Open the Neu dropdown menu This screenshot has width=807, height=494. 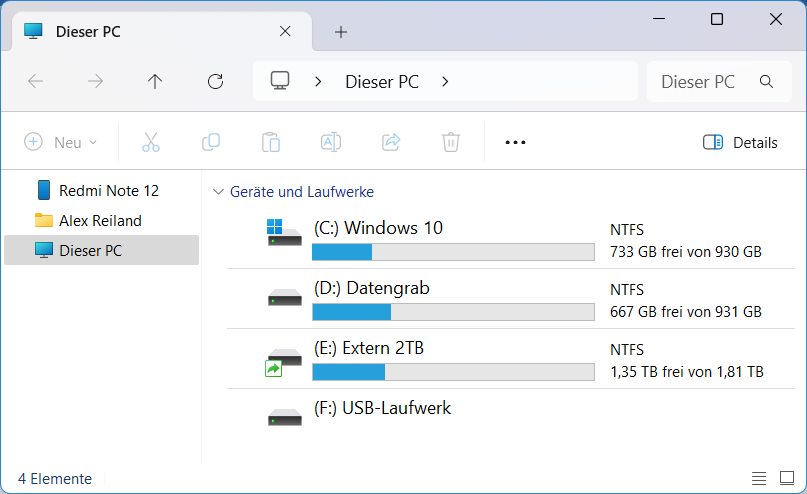(x=61, y=142)
